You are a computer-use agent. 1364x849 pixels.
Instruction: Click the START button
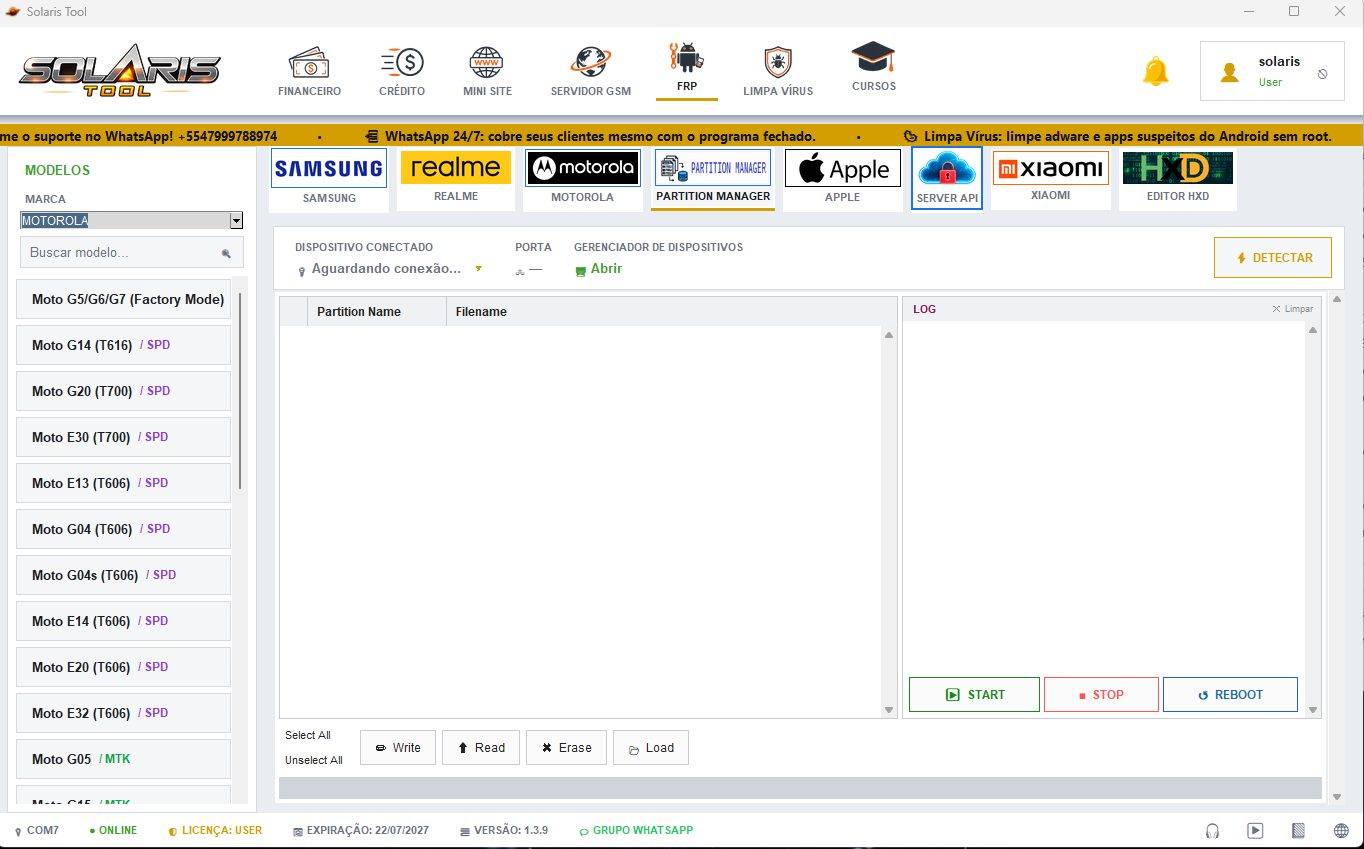click(x=974, y=694)
